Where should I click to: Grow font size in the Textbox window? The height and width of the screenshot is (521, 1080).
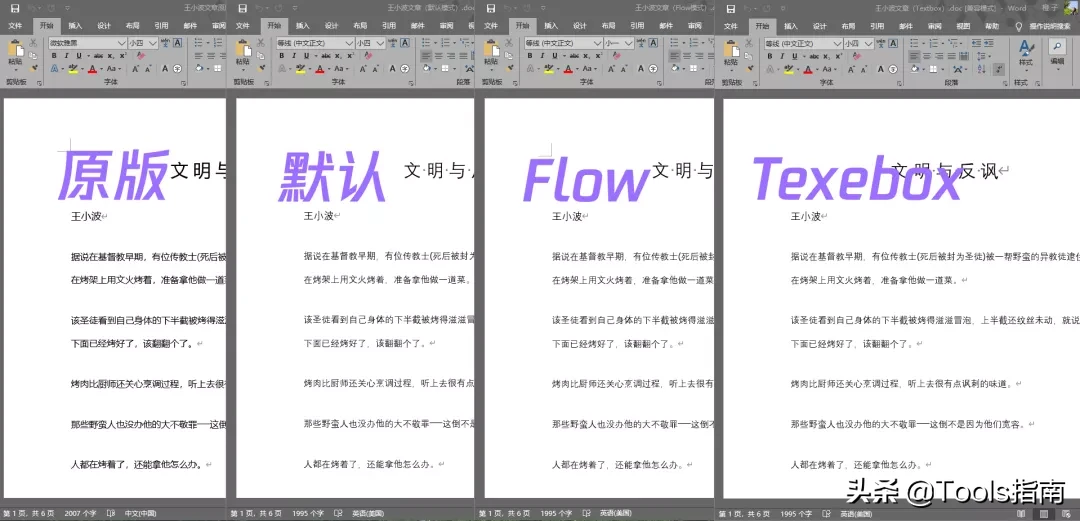point(851,70)
